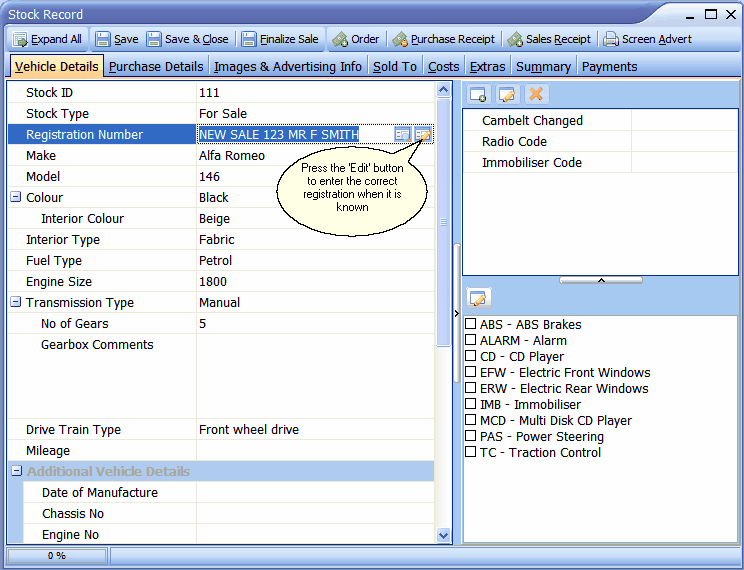Add a new item with the green-plus icon
The width and height of the screenshot is (744, 570).
coord(478,94)
